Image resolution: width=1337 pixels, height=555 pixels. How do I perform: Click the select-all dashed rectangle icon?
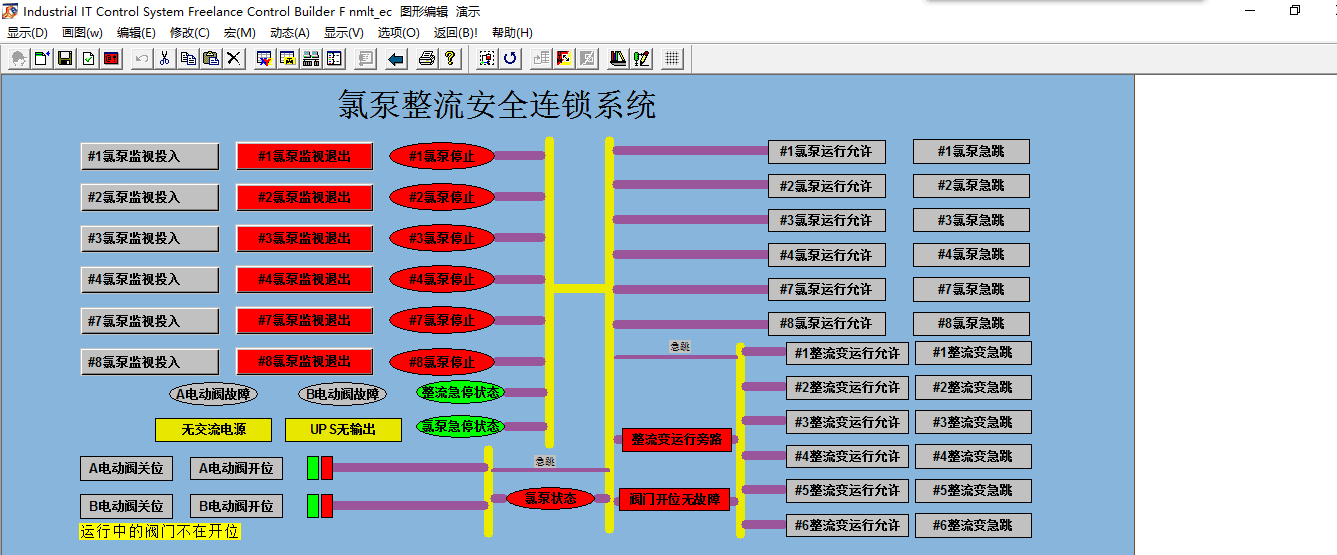pyautogui.click(x=487, y=59)
